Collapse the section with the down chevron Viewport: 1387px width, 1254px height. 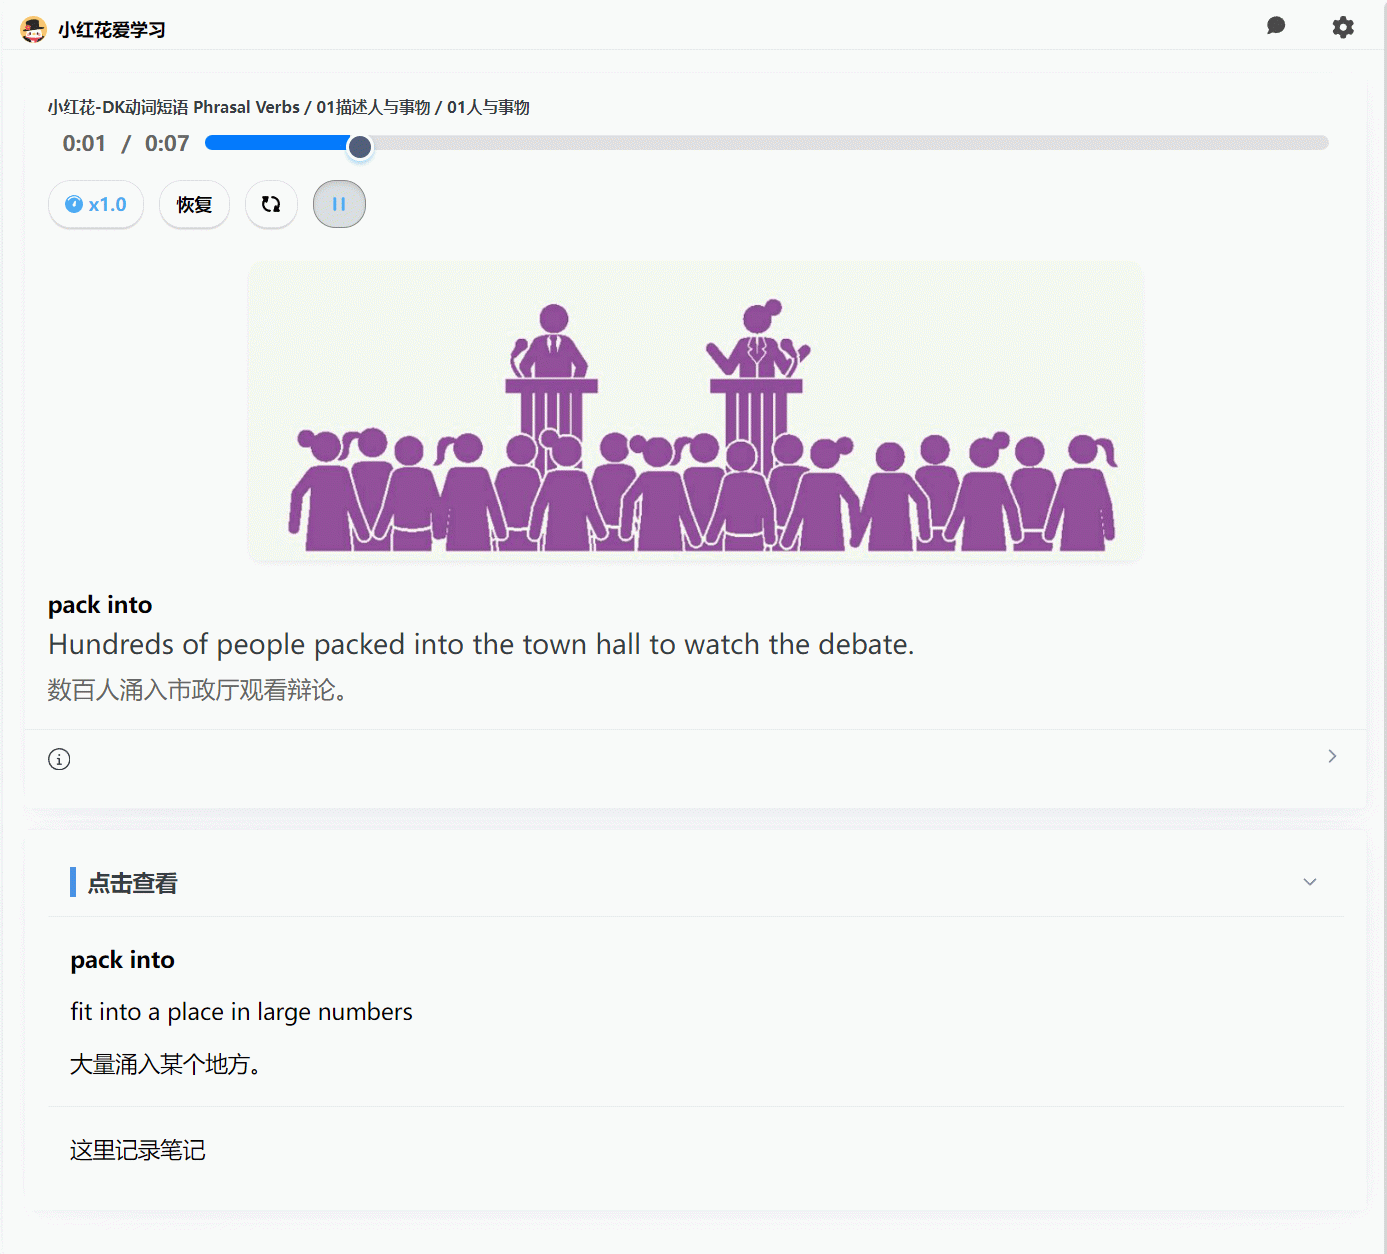point(1309,882)
